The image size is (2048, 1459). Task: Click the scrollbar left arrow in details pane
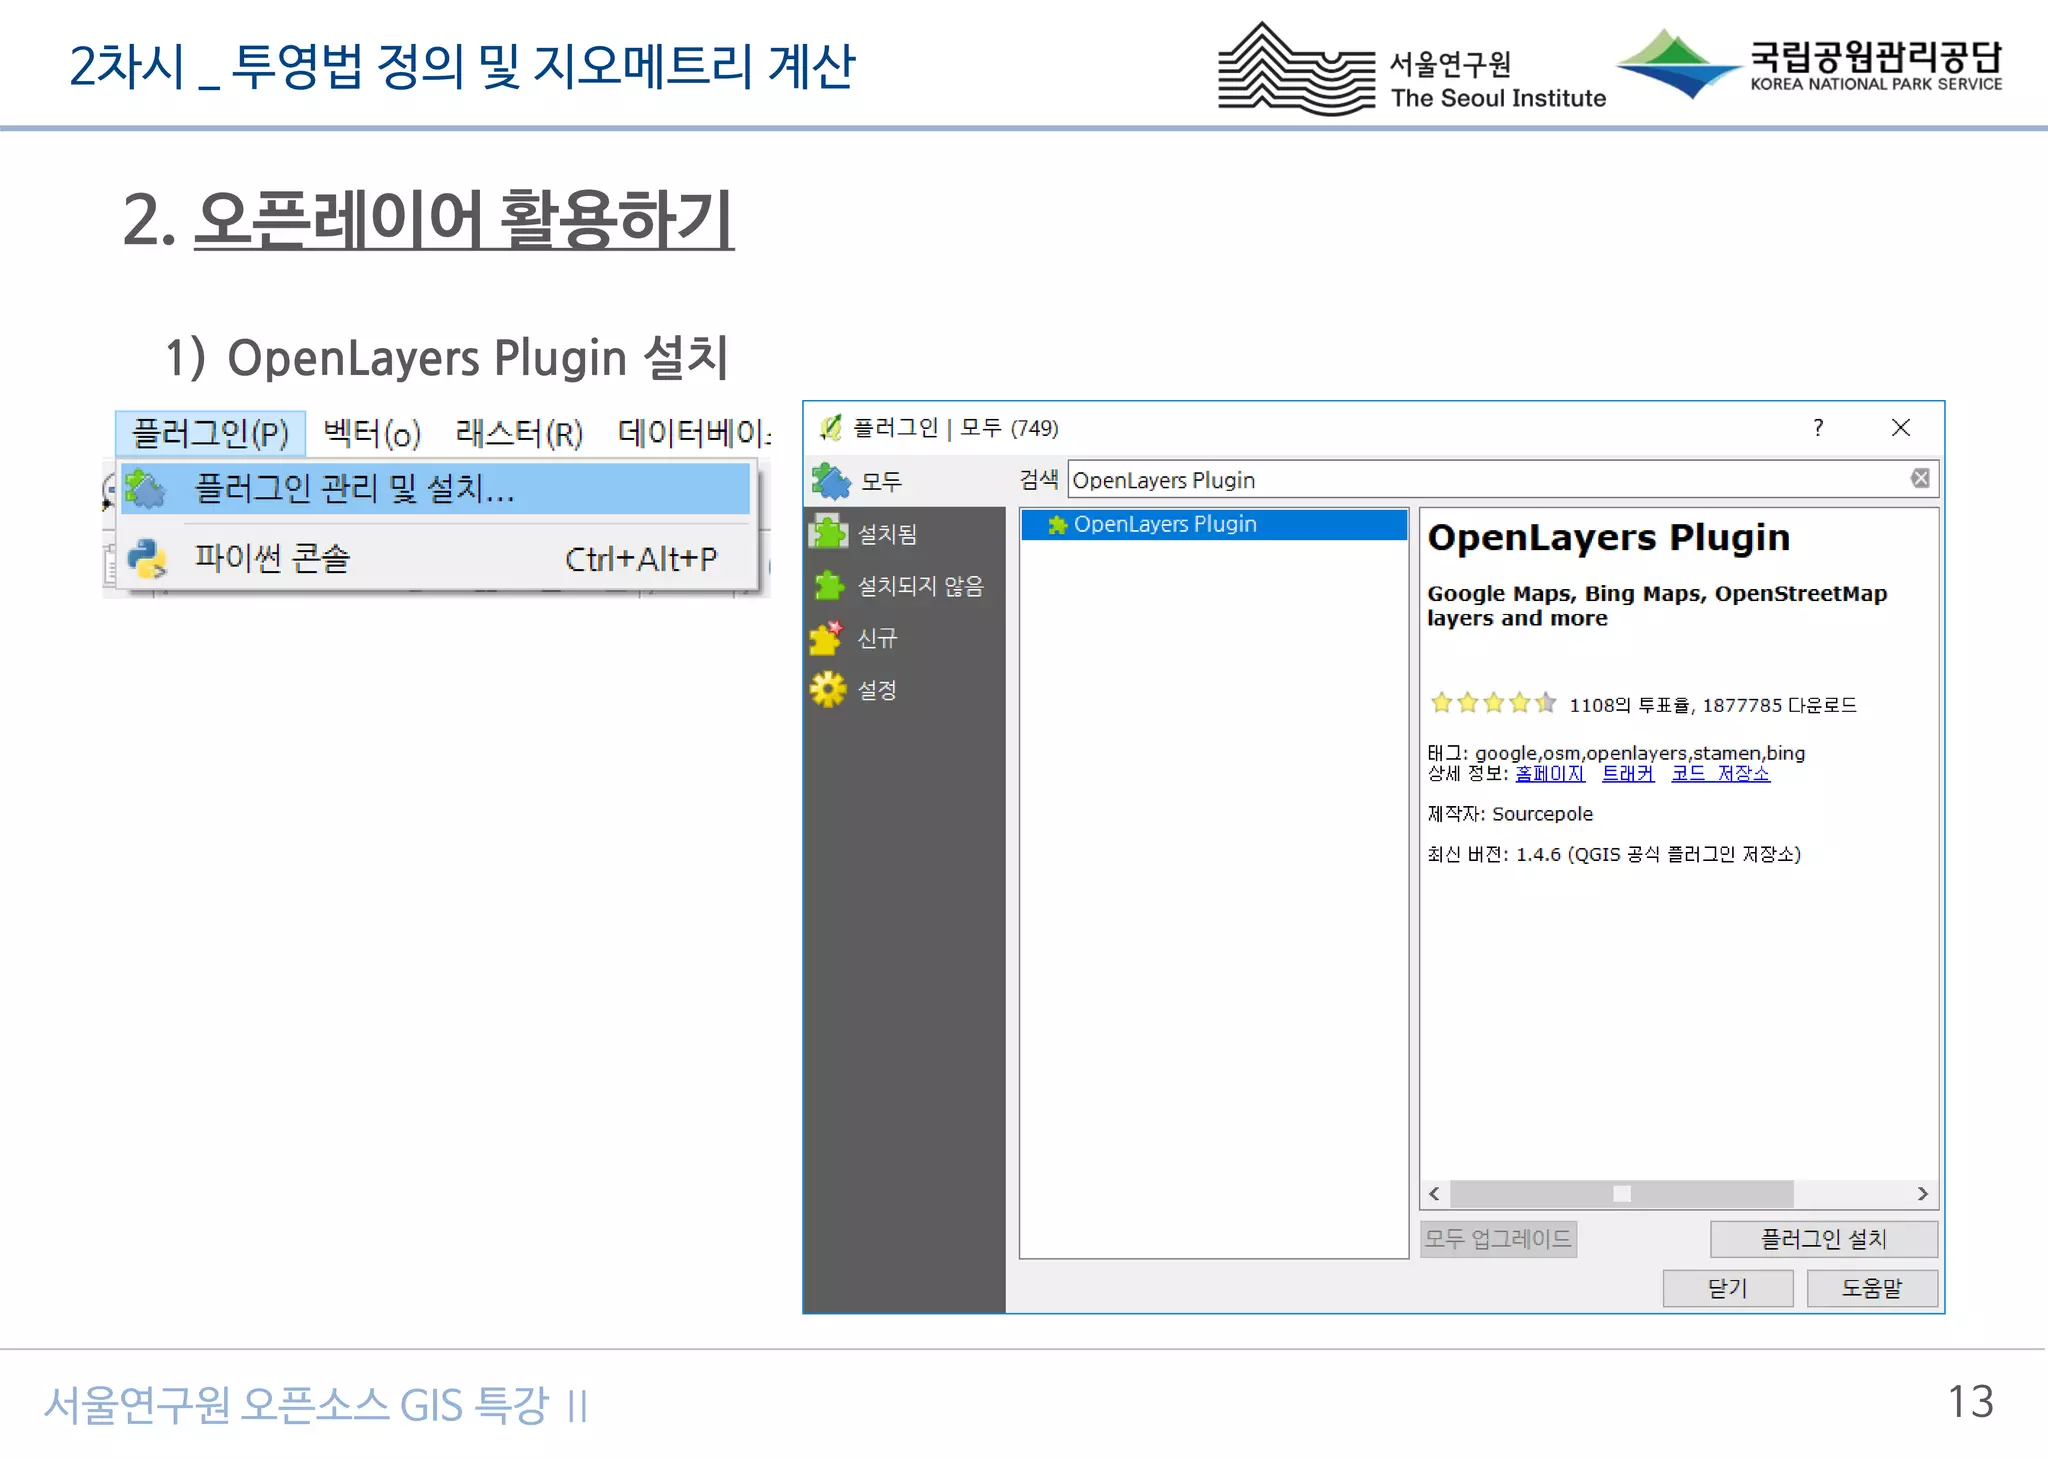pyautogui.click(x=1435, y=1193)
